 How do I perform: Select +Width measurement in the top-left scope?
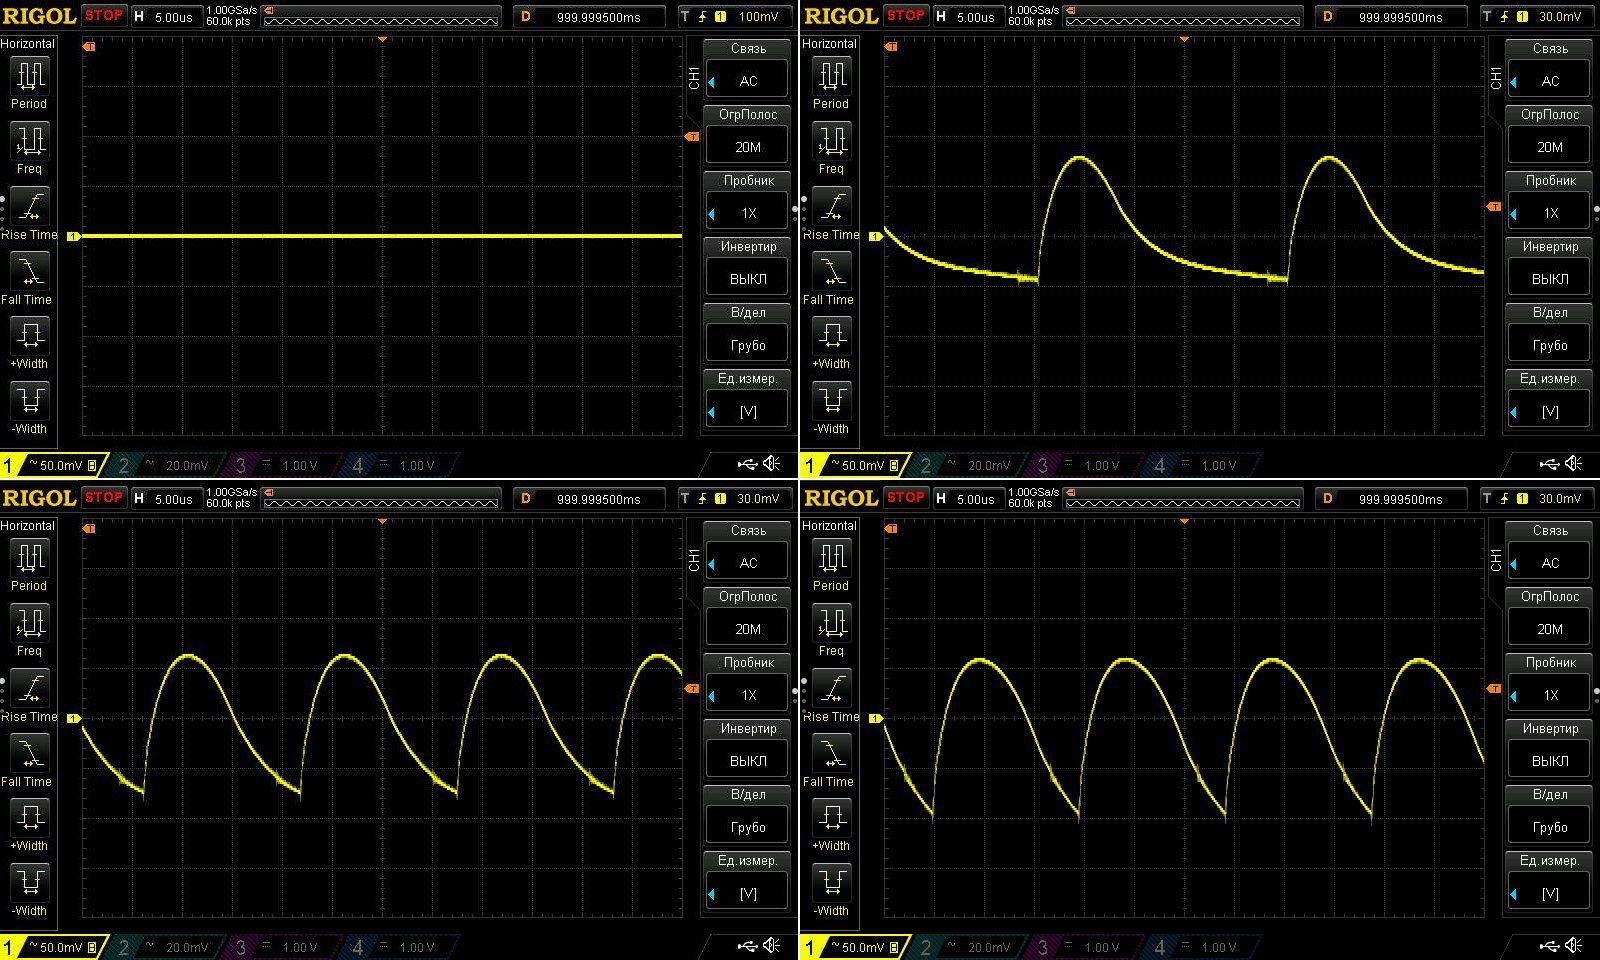pos(29,342)
